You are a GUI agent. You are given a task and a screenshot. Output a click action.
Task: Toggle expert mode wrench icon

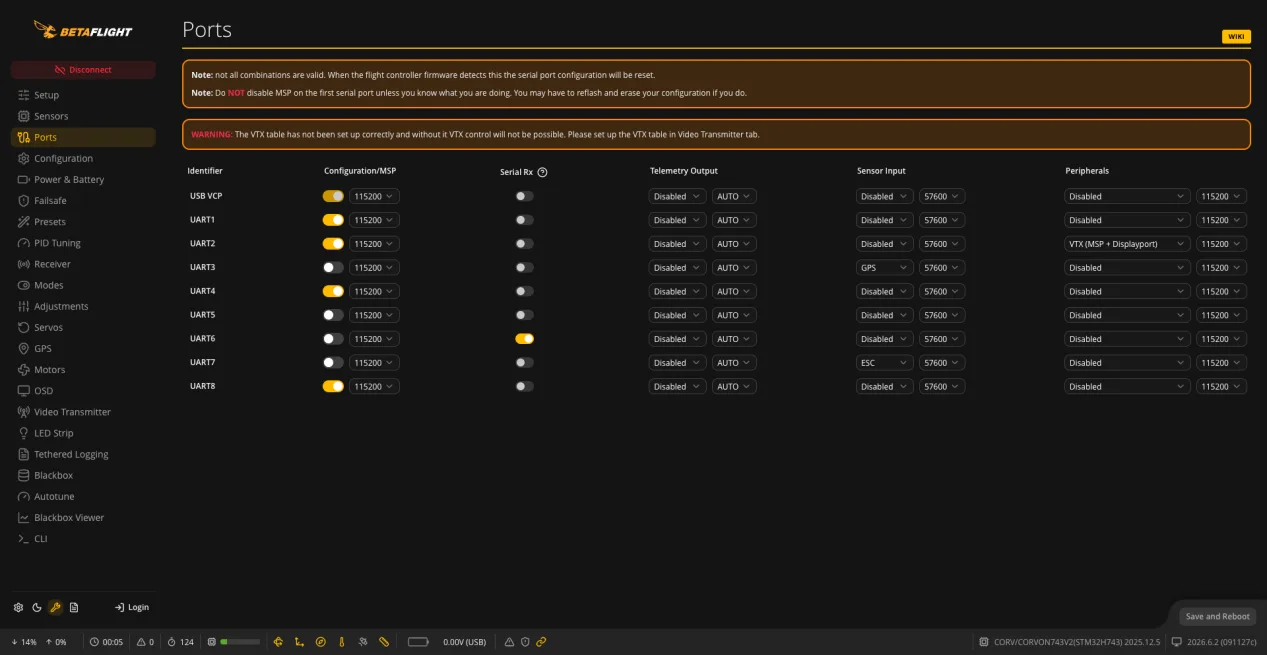point(56,607)
